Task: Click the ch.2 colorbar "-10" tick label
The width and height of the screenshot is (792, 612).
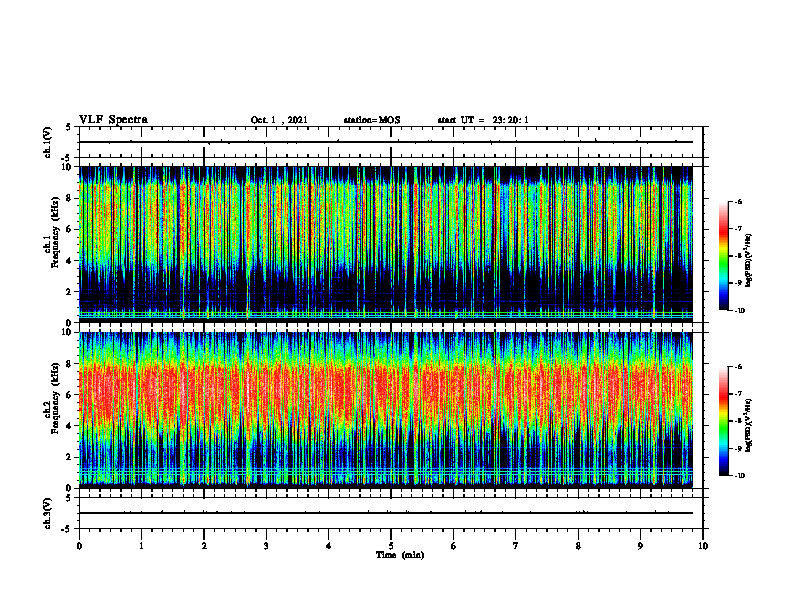Action: tap(739, 476)
